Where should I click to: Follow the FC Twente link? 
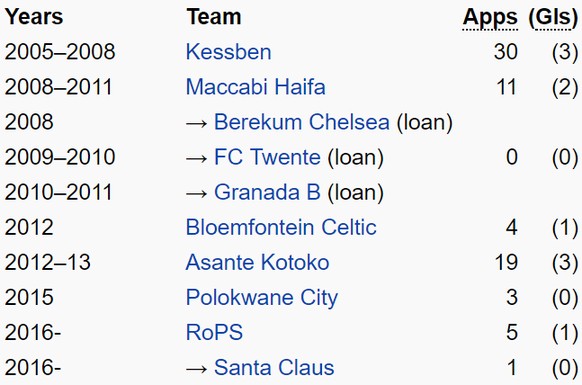[267, 157]
